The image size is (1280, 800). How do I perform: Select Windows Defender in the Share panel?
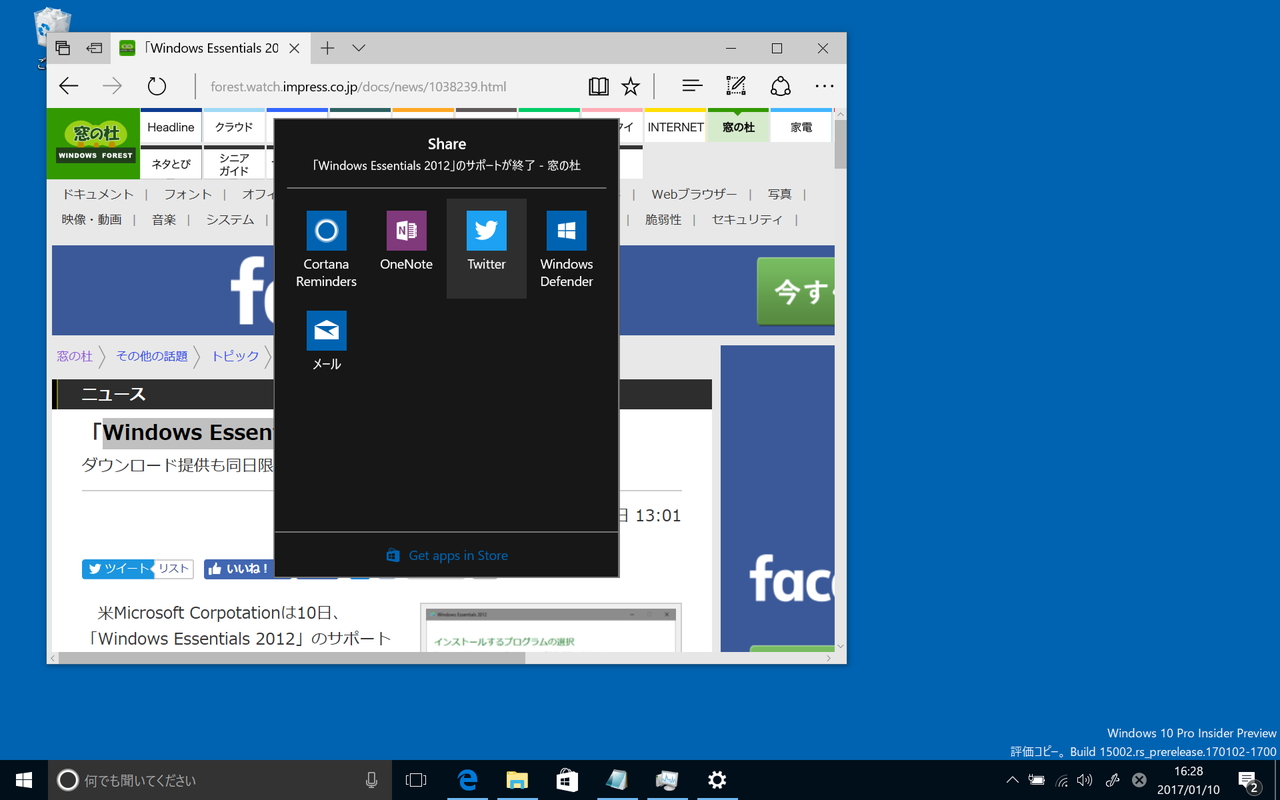566,249
